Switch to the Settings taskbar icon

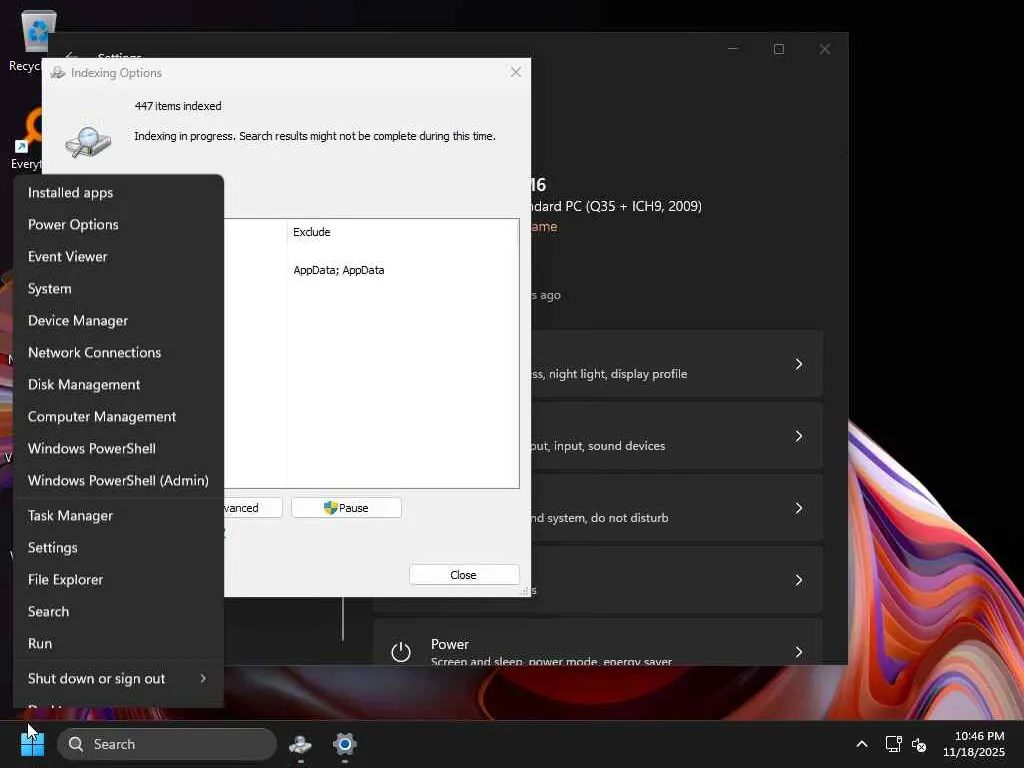[345, 744]
